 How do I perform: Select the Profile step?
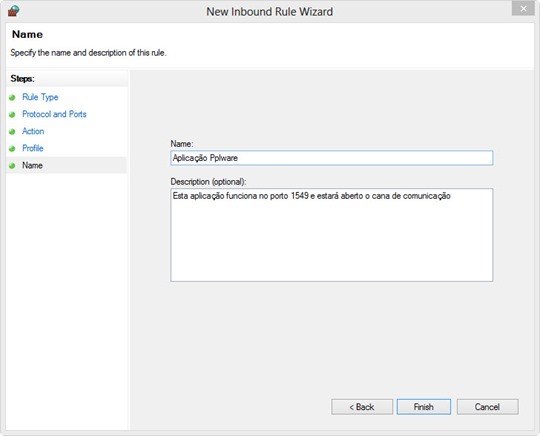click(33, 148)
